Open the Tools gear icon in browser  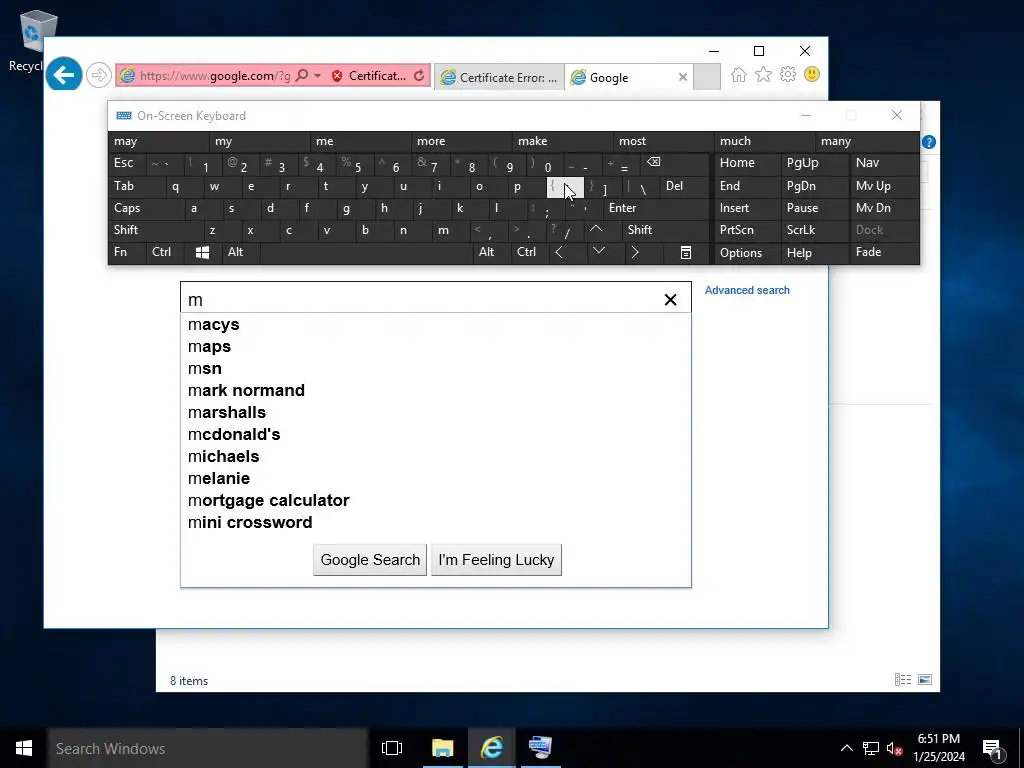pos(788,74)
